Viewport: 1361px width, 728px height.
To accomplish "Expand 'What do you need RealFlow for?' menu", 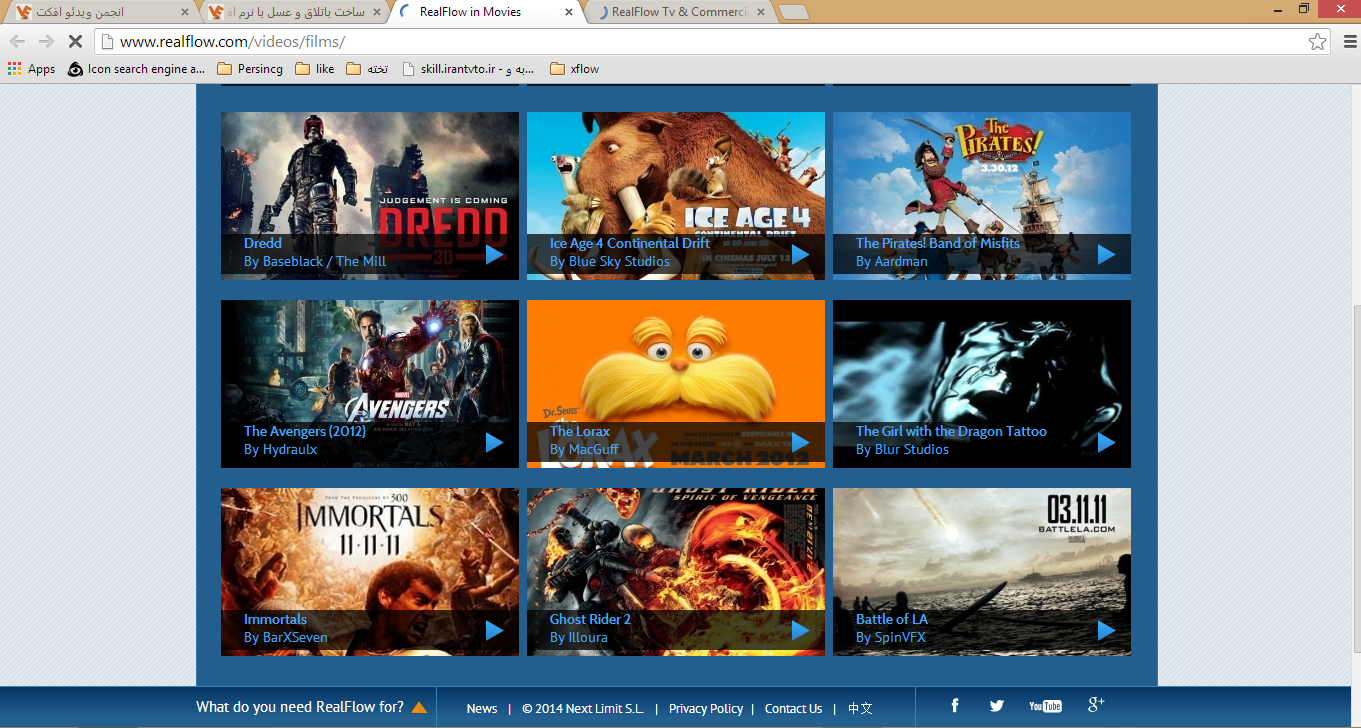I will [312, 707].
